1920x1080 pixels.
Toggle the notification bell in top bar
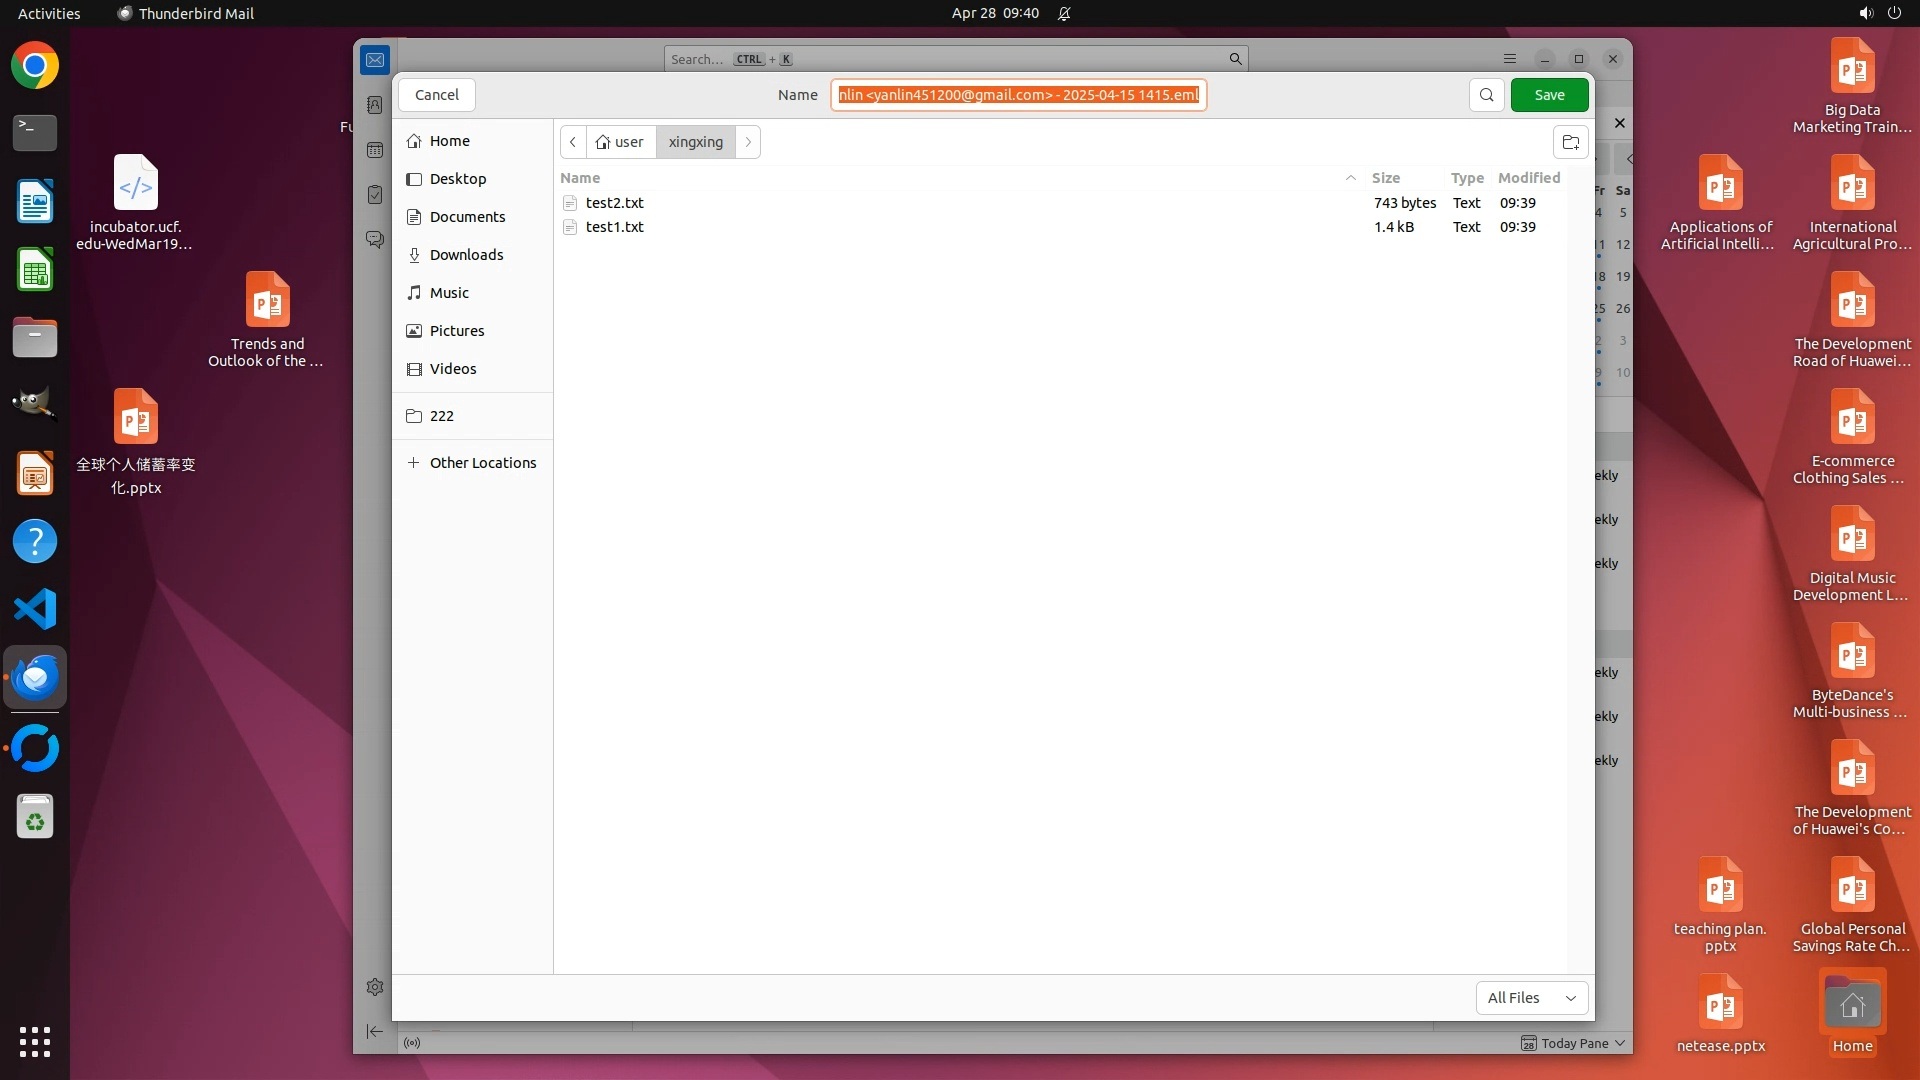point(1064,13)
